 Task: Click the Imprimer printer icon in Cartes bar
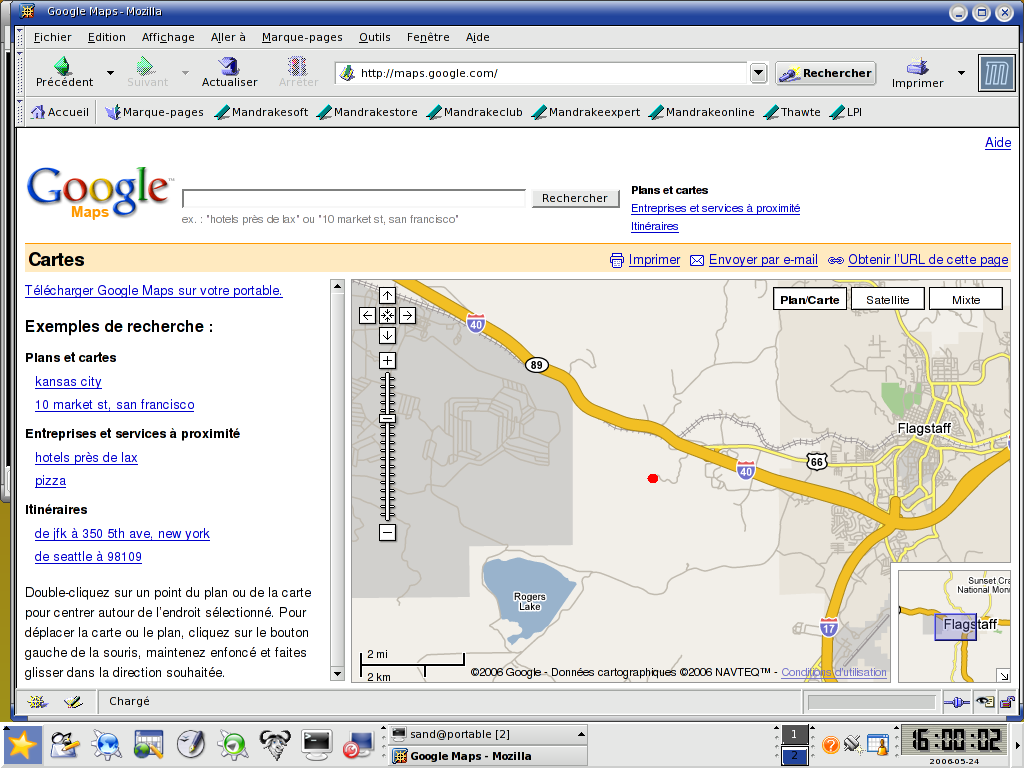[616, 261]
